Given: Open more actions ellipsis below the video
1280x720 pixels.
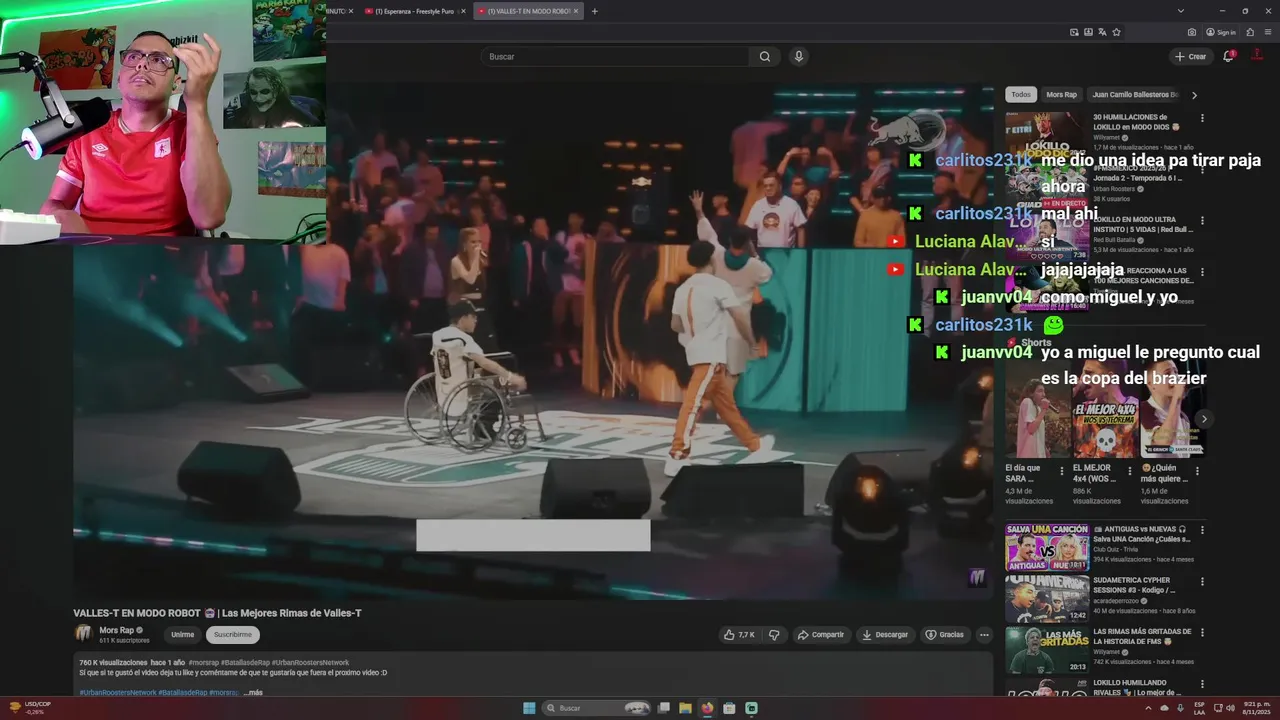Looking at the screenshot, I should 984,635.
